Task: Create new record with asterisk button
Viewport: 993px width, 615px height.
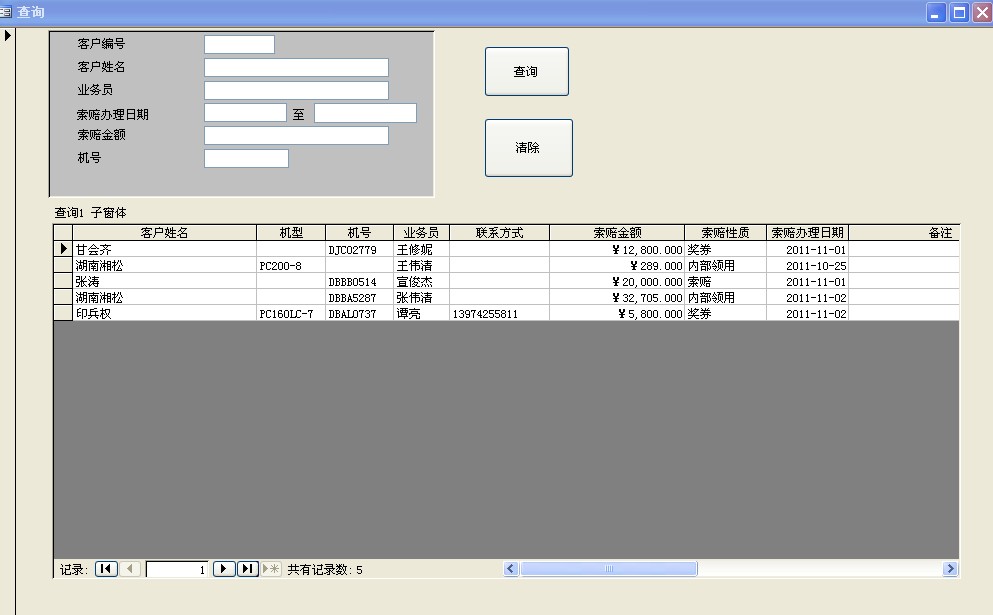Action: click(x=271, y=569)
